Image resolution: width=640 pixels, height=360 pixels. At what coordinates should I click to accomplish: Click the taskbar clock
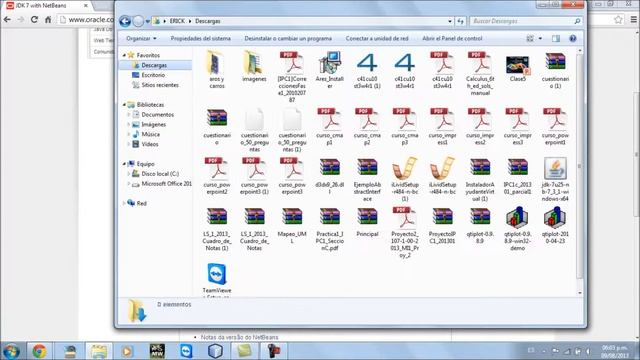[x=615, y=351]
